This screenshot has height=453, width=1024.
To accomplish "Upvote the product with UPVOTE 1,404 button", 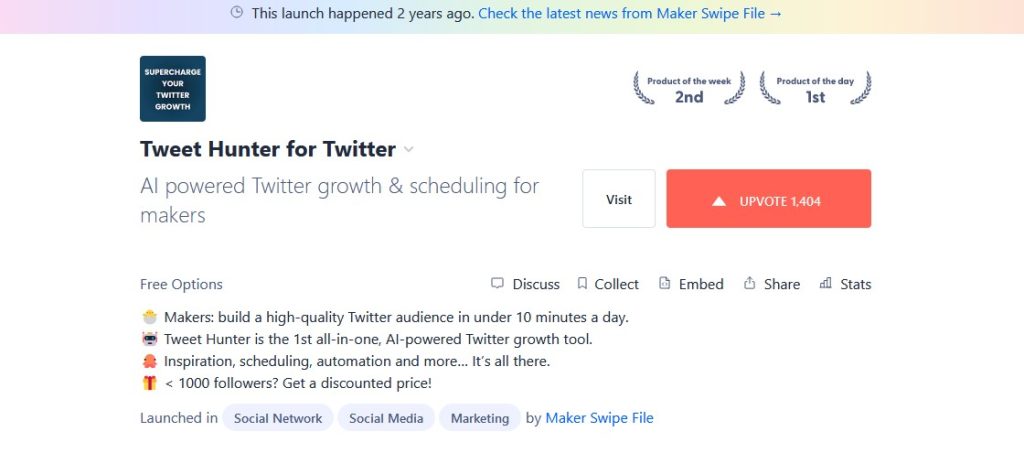I will pyautogui.click(x=769, y=198).
